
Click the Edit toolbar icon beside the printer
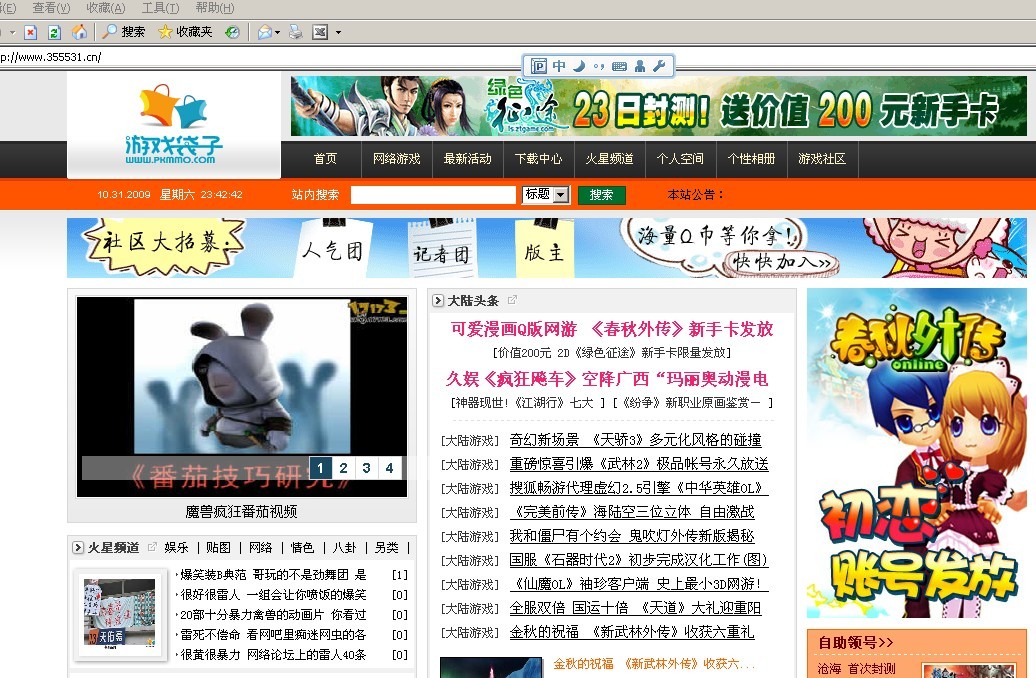[x=320, y=32]
